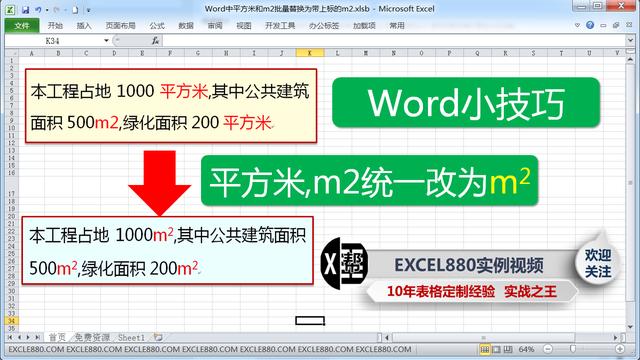Open the 文件 (File) tab

pyautogui.click(x=22, y=25)
